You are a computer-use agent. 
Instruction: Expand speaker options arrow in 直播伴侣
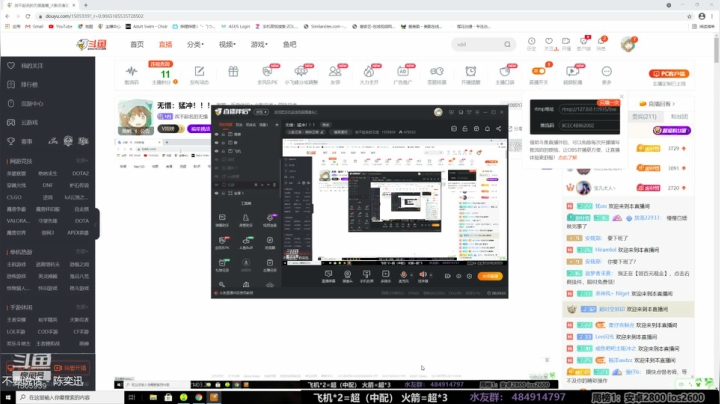[431, 275]
